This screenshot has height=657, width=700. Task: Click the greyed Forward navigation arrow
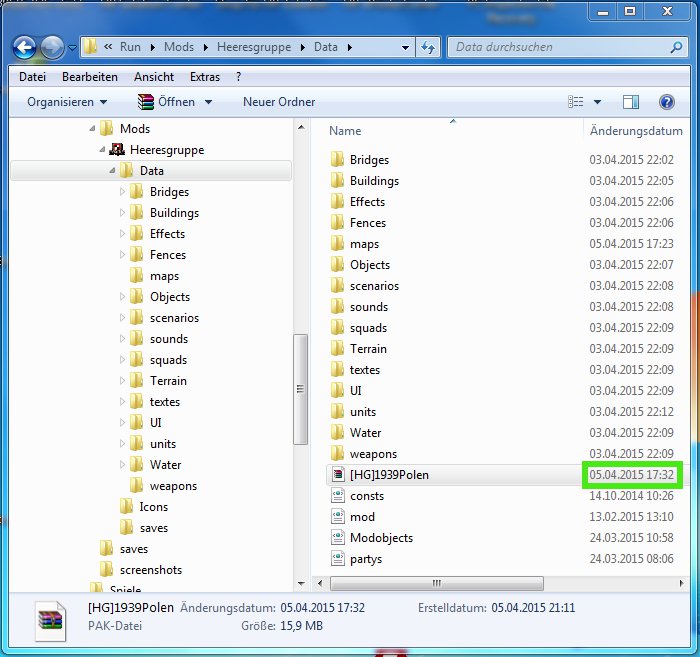click(x=53, y=47)
